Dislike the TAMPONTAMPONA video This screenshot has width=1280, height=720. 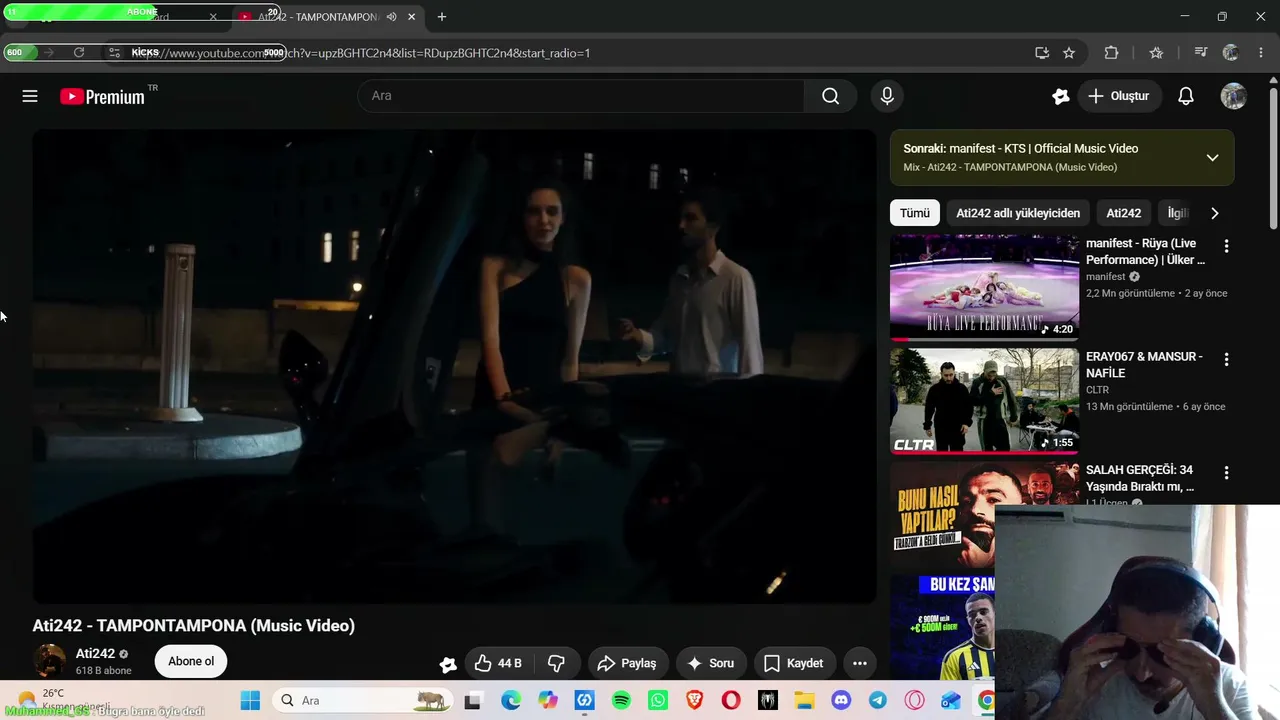[557, 663]
